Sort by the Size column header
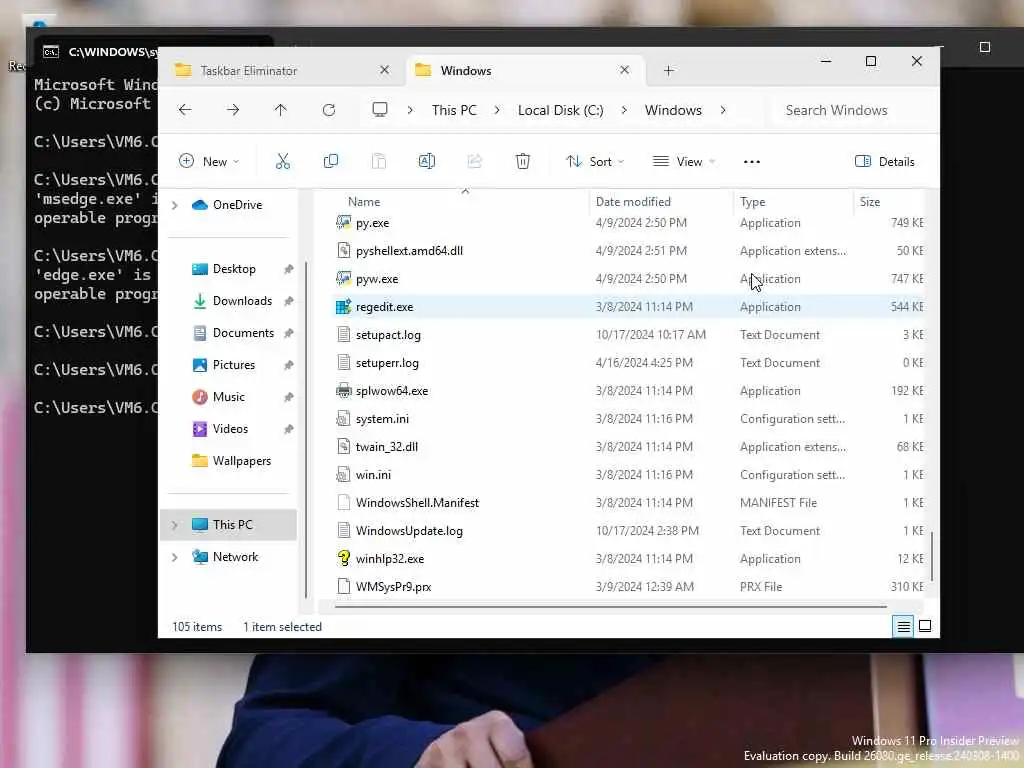 [870, 202]
